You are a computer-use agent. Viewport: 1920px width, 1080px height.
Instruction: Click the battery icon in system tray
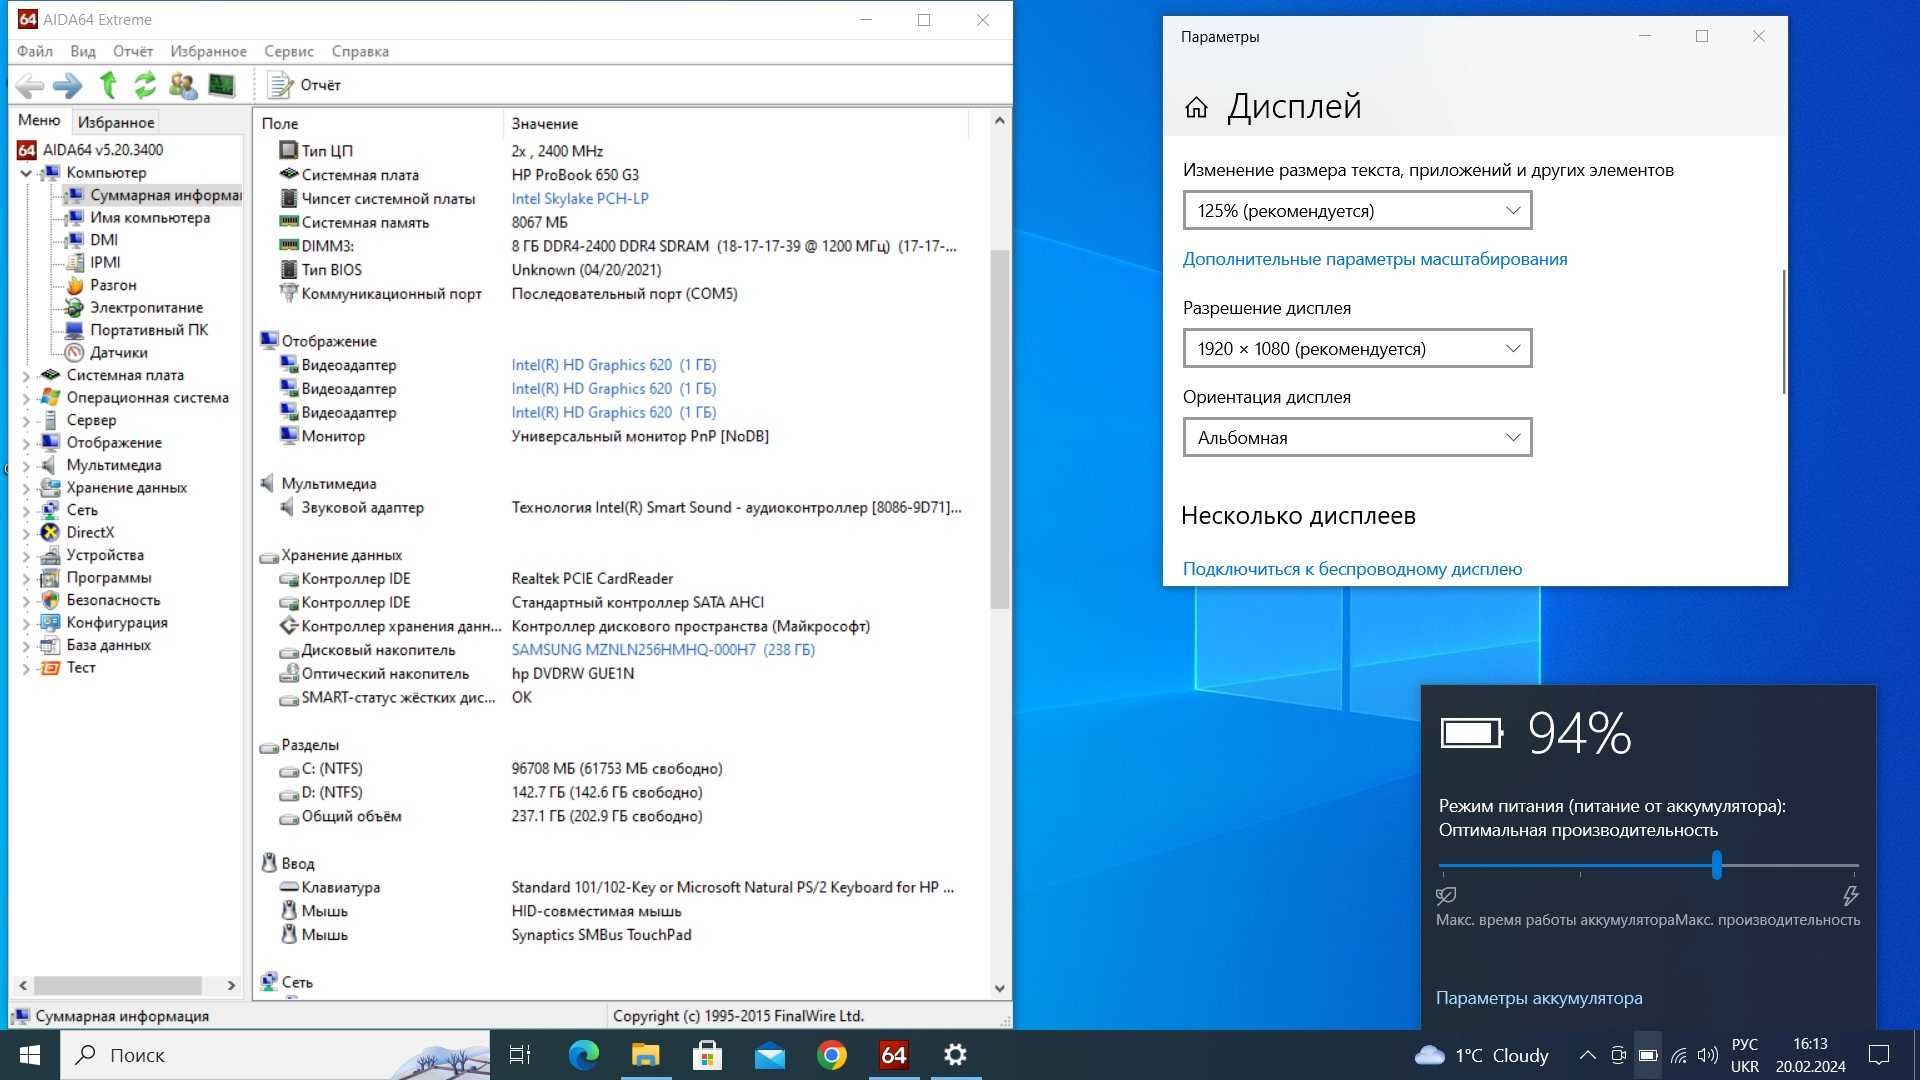pyautogui.click(x=1648, y=1055)
